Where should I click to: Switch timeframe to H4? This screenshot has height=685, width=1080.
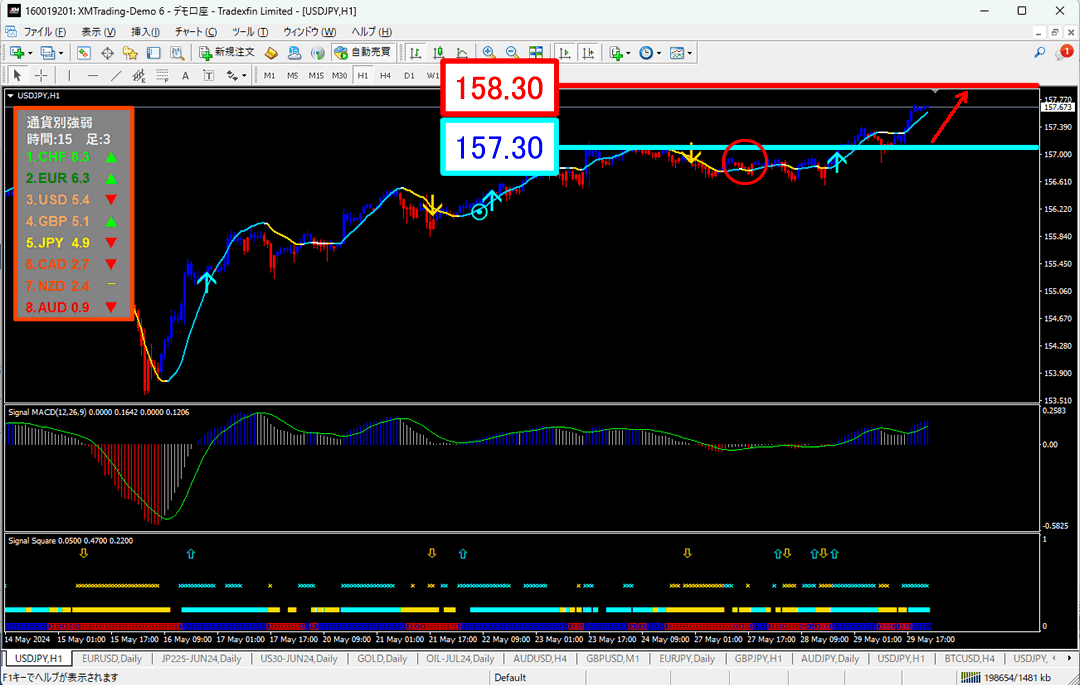coord(386,75)
